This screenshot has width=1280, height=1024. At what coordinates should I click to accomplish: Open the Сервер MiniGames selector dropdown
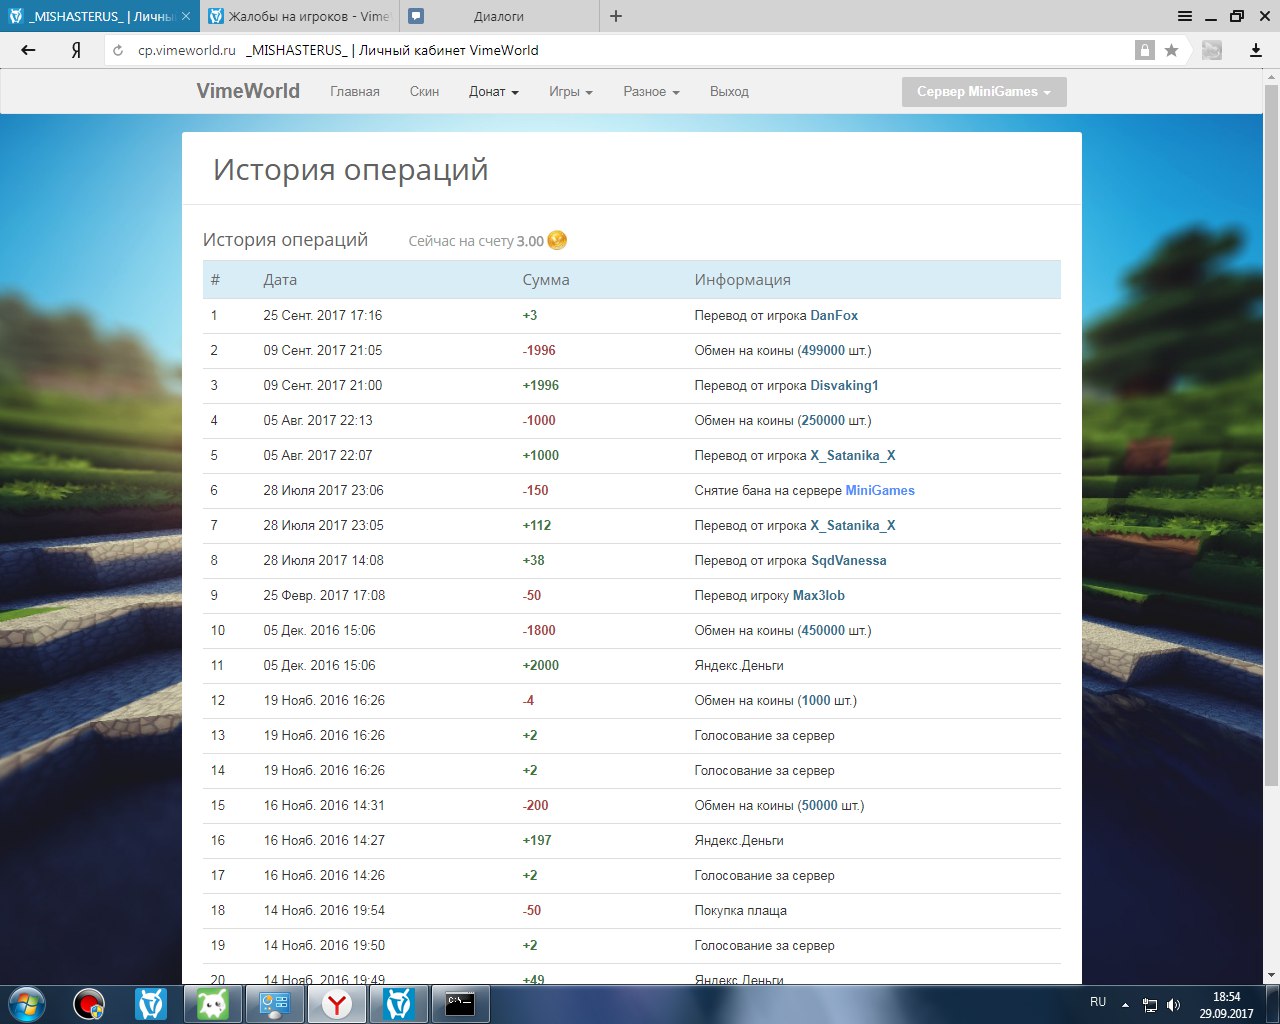point(984,91)
